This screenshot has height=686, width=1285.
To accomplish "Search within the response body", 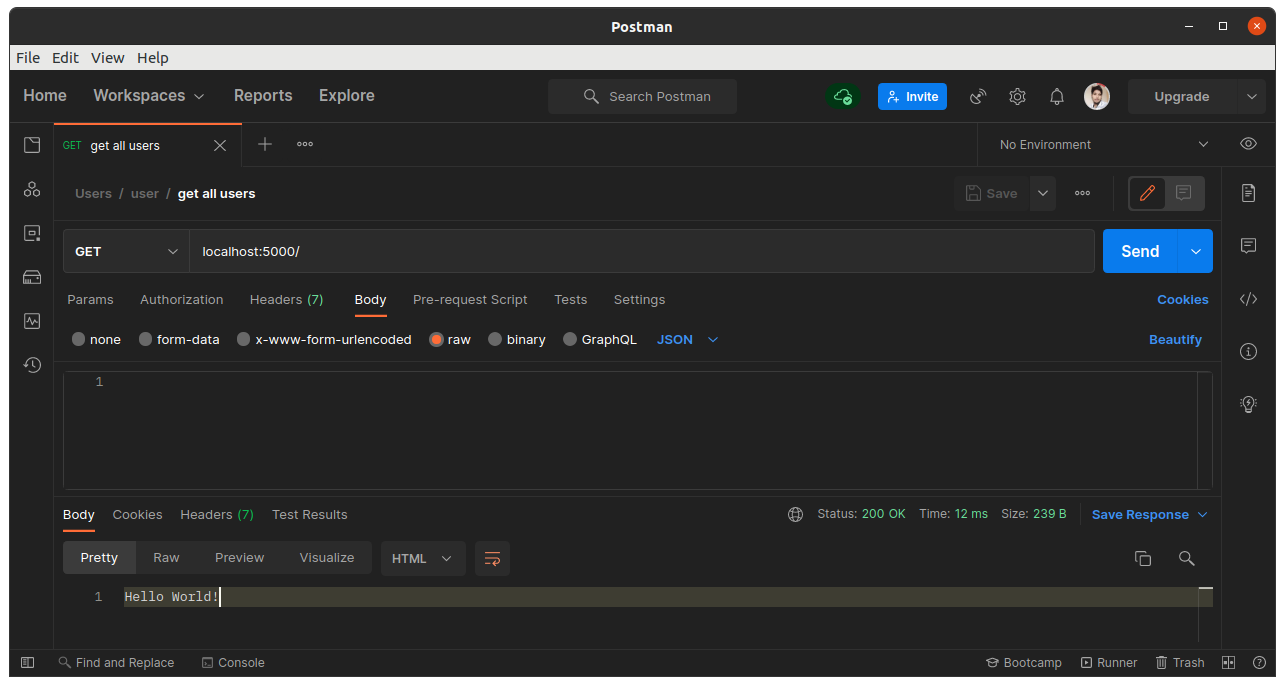I will tap(1187, 559).
